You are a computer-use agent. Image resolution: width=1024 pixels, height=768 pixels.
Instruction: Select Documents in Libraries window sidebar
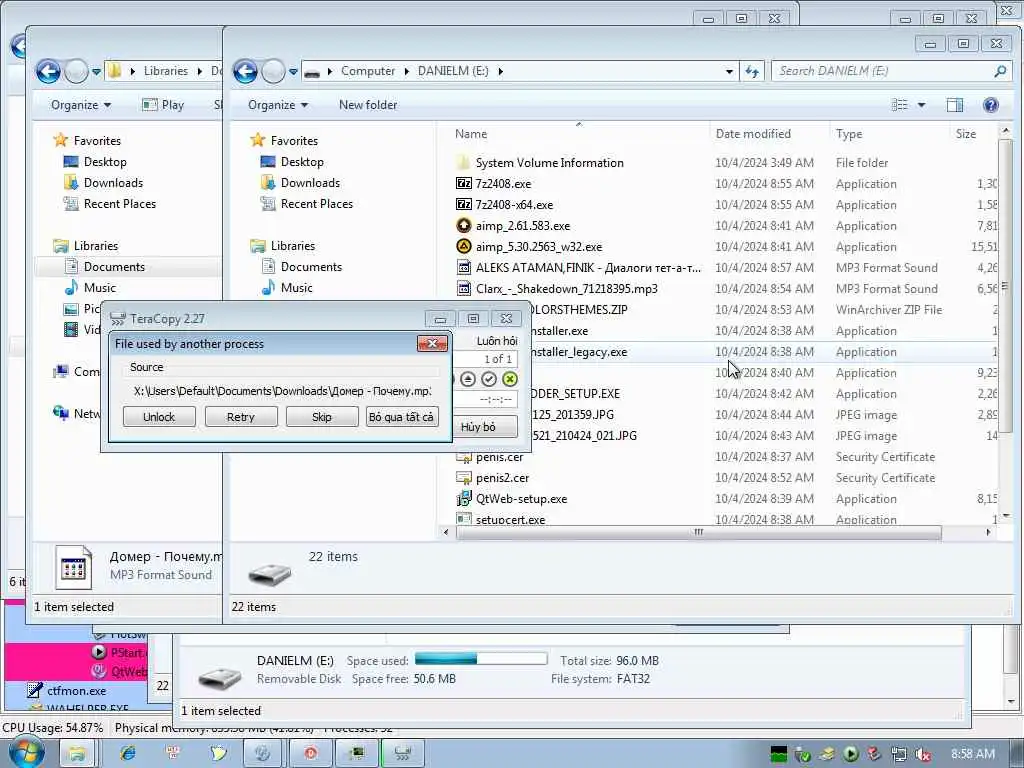(114, 266)
